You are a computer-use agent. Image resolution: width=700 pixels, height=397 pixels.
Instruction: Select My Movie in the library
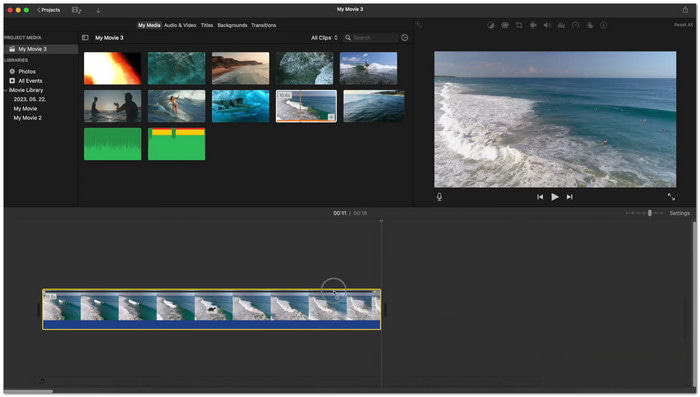[x=25, y=109]
